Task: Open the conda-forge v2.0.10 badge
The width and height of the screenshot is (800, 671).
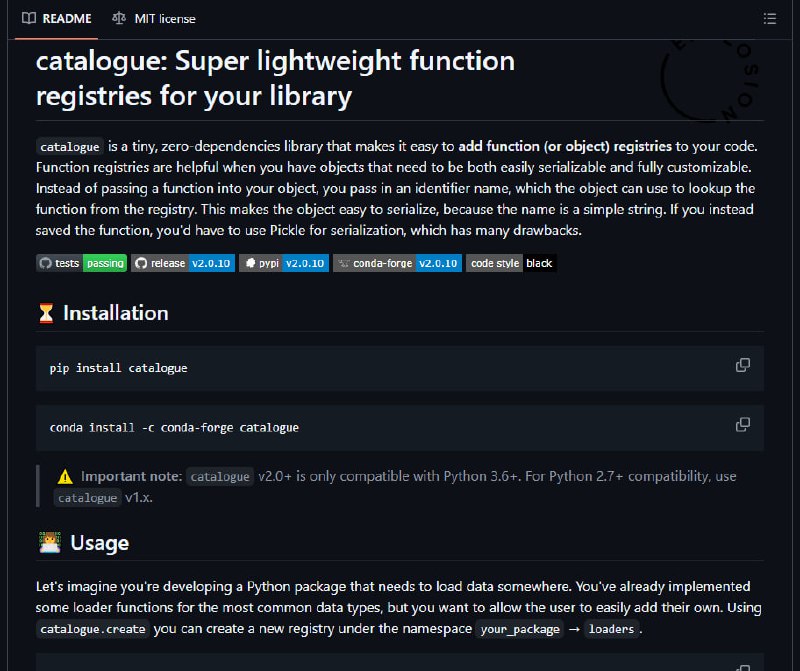Action: (397, 263)
